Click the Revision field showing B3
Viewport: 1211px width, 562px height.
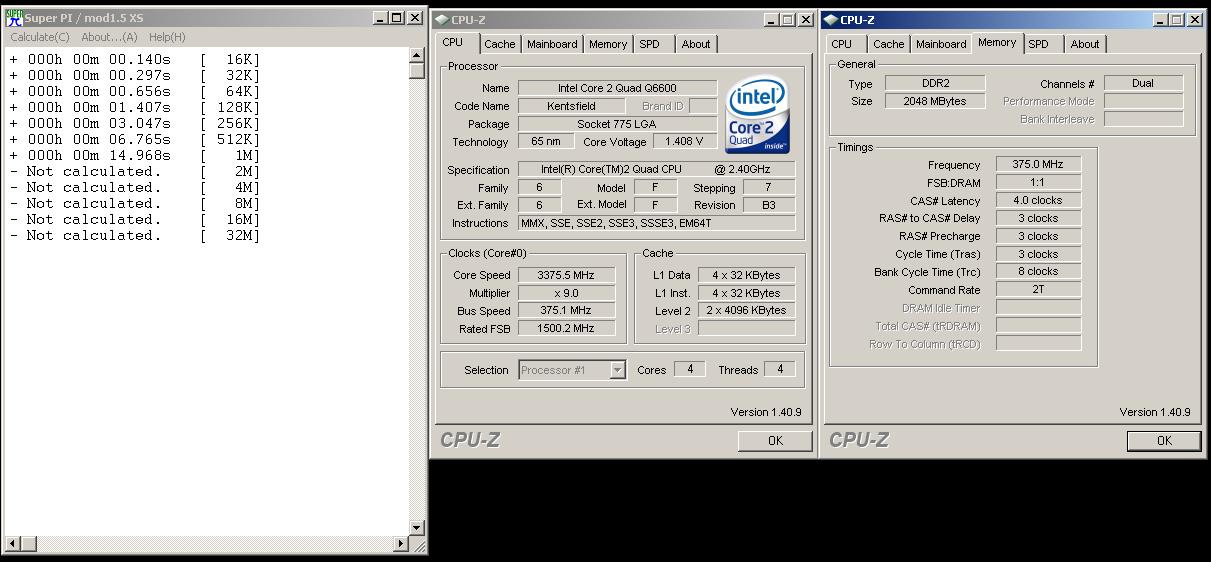(769, 205)
